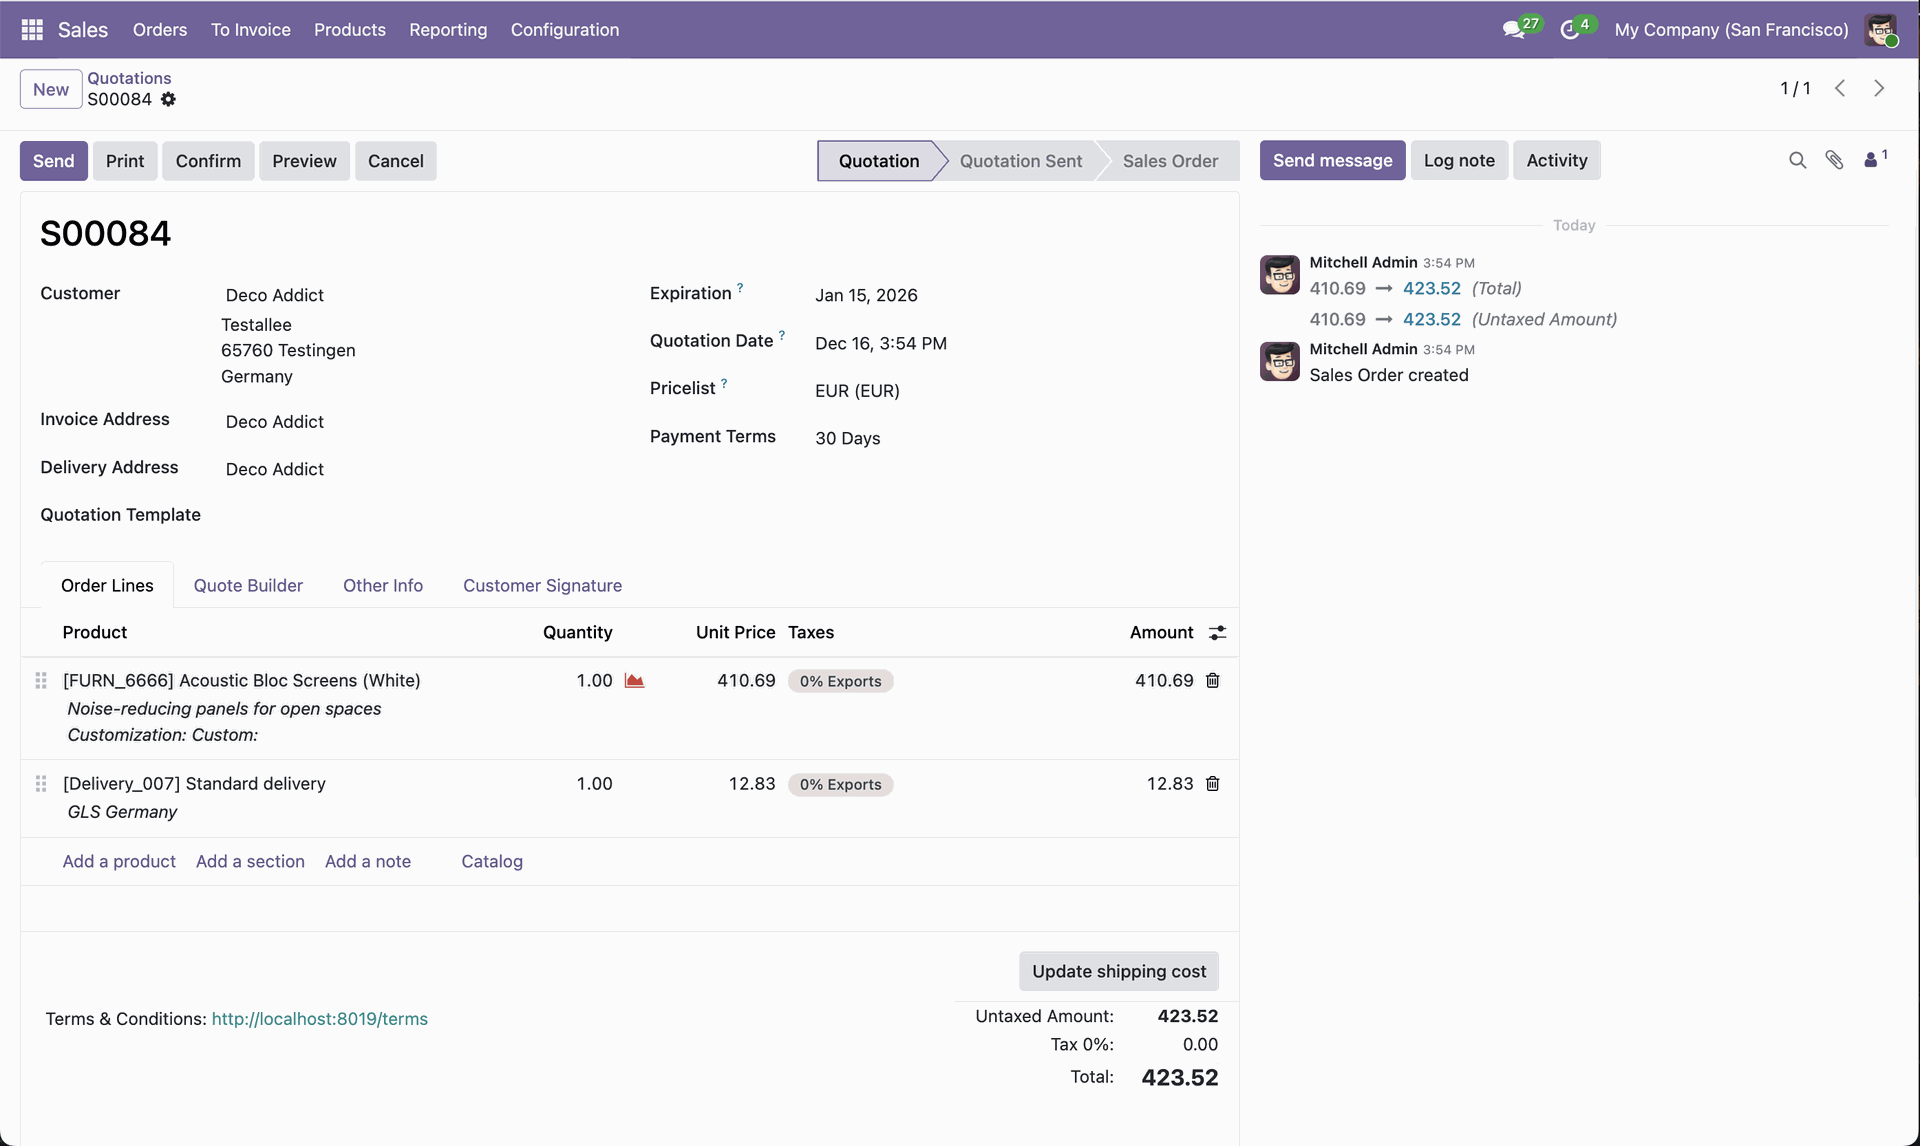The height and width of the screenshot is (1146, 1920).
Task: Open the conversations icon showing 27
Action: click(1514, 30)
